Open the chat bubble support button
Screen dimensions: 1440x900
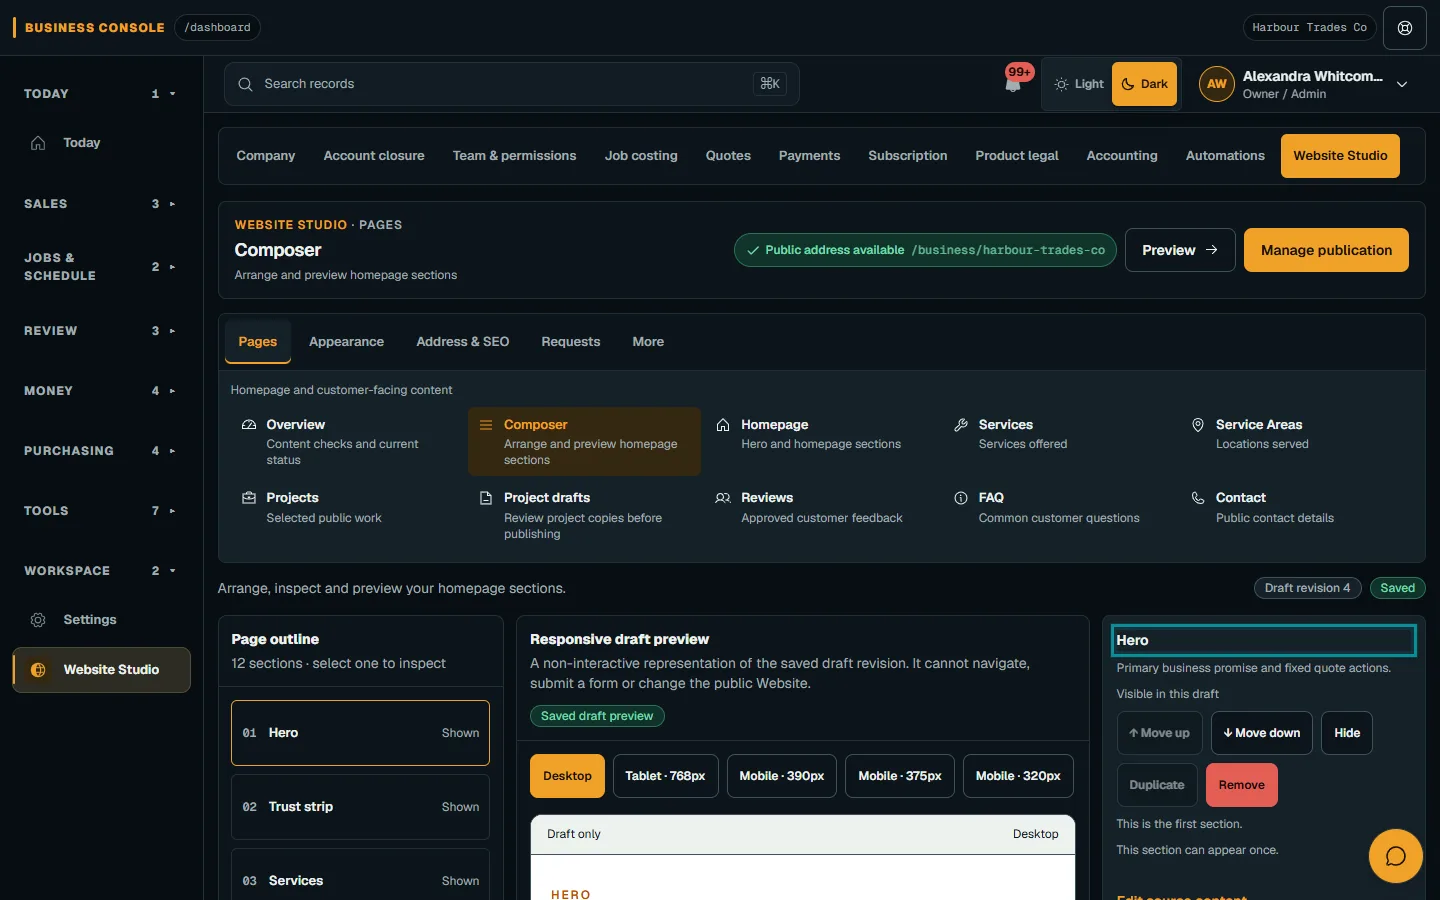[1395, 856]
